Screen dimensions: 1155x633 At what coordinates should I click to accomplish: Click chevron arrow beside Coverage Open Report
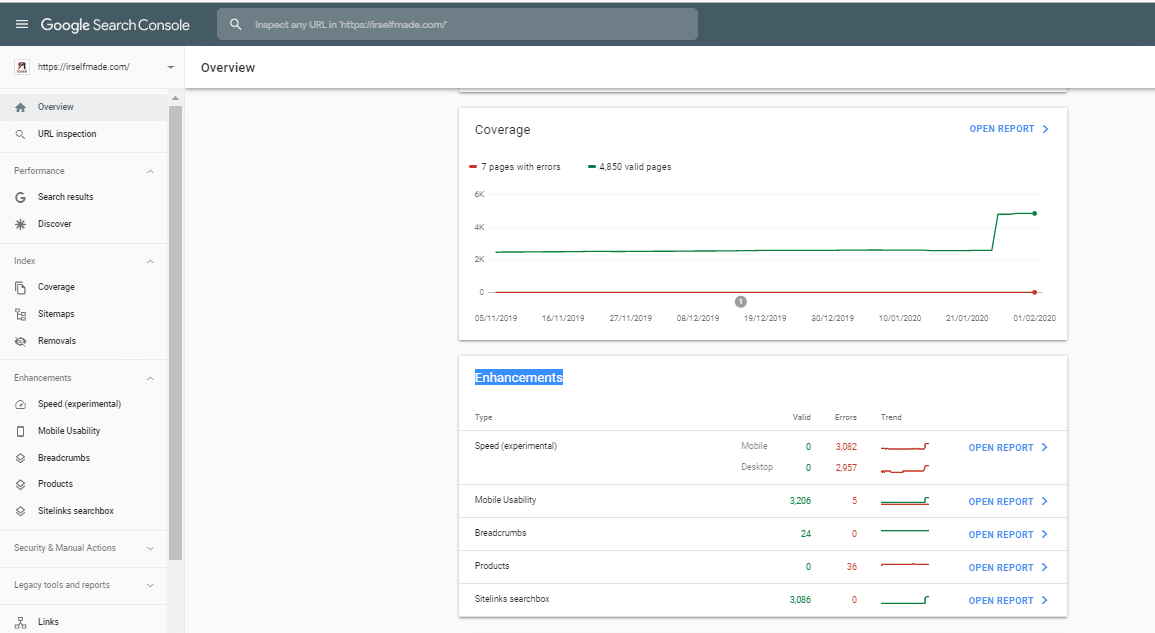pos(1045,129)
